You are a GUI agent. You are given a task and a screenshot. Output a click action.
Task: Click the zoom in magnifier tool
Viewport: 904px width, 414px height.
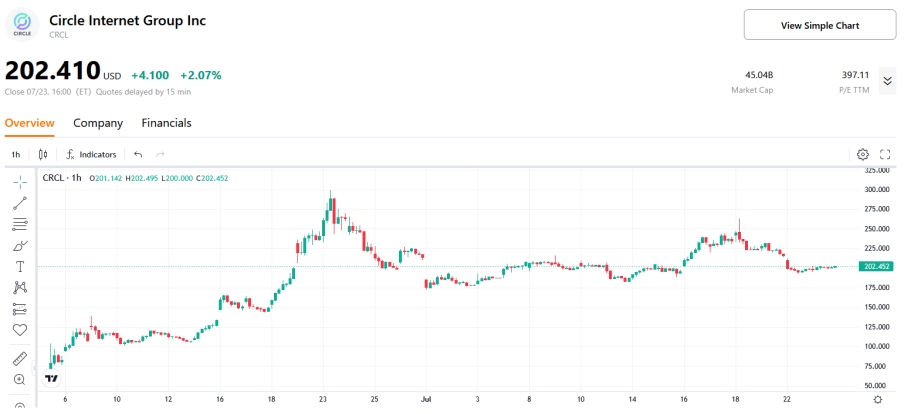tap(20, 380)
